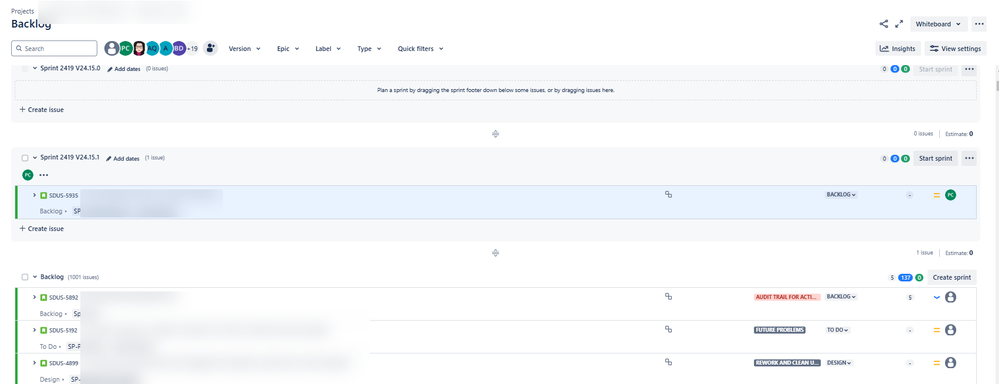Add dates to Sprint 2419 V24.15.0

tap(124, 69)
